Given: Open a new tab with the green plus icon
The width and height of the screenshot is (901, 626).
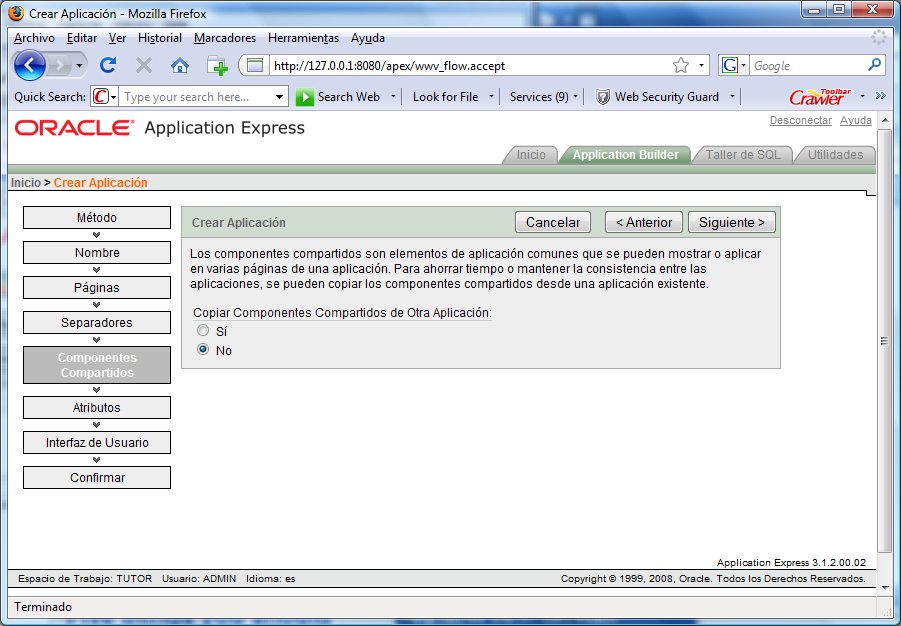Looking at the screenshot, I should [x=217, y=66].
